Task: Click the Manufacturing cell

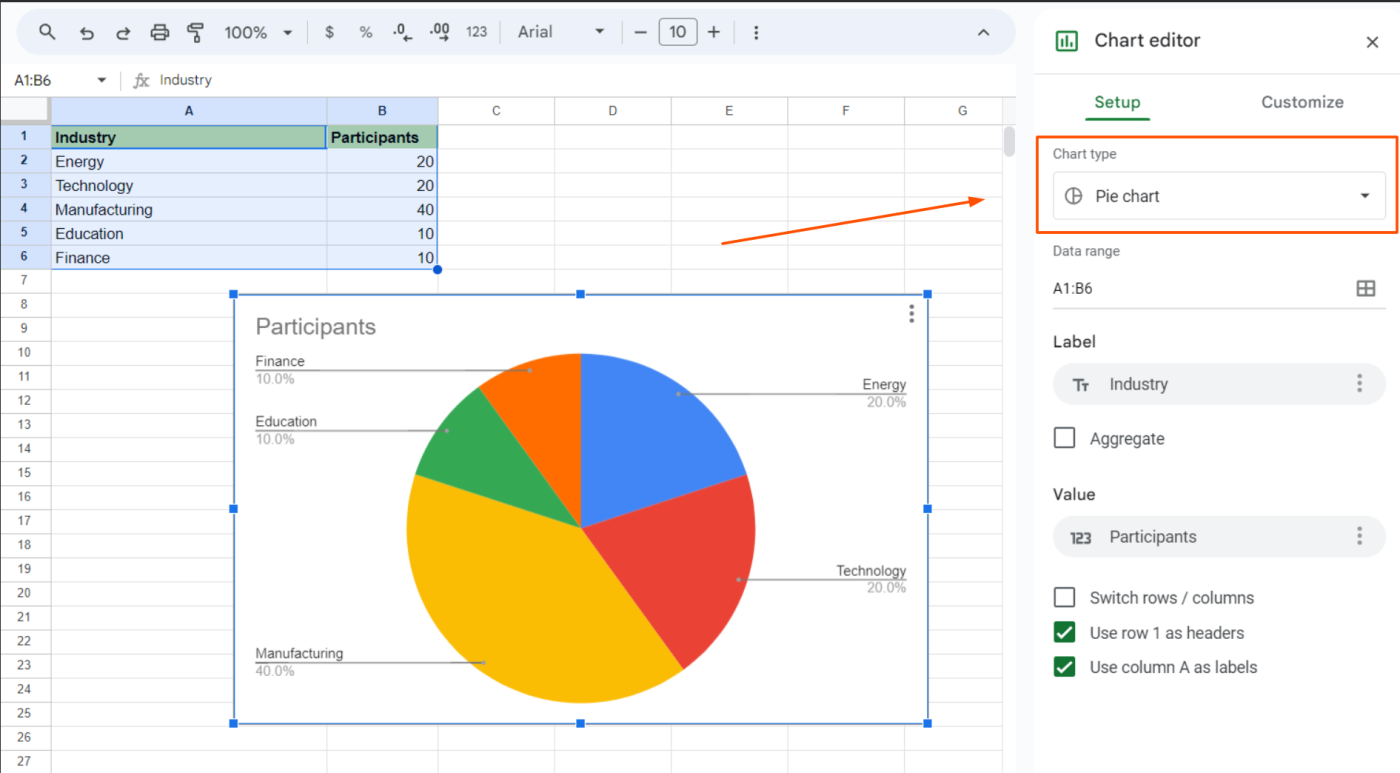Action: (x=189, y=209)
